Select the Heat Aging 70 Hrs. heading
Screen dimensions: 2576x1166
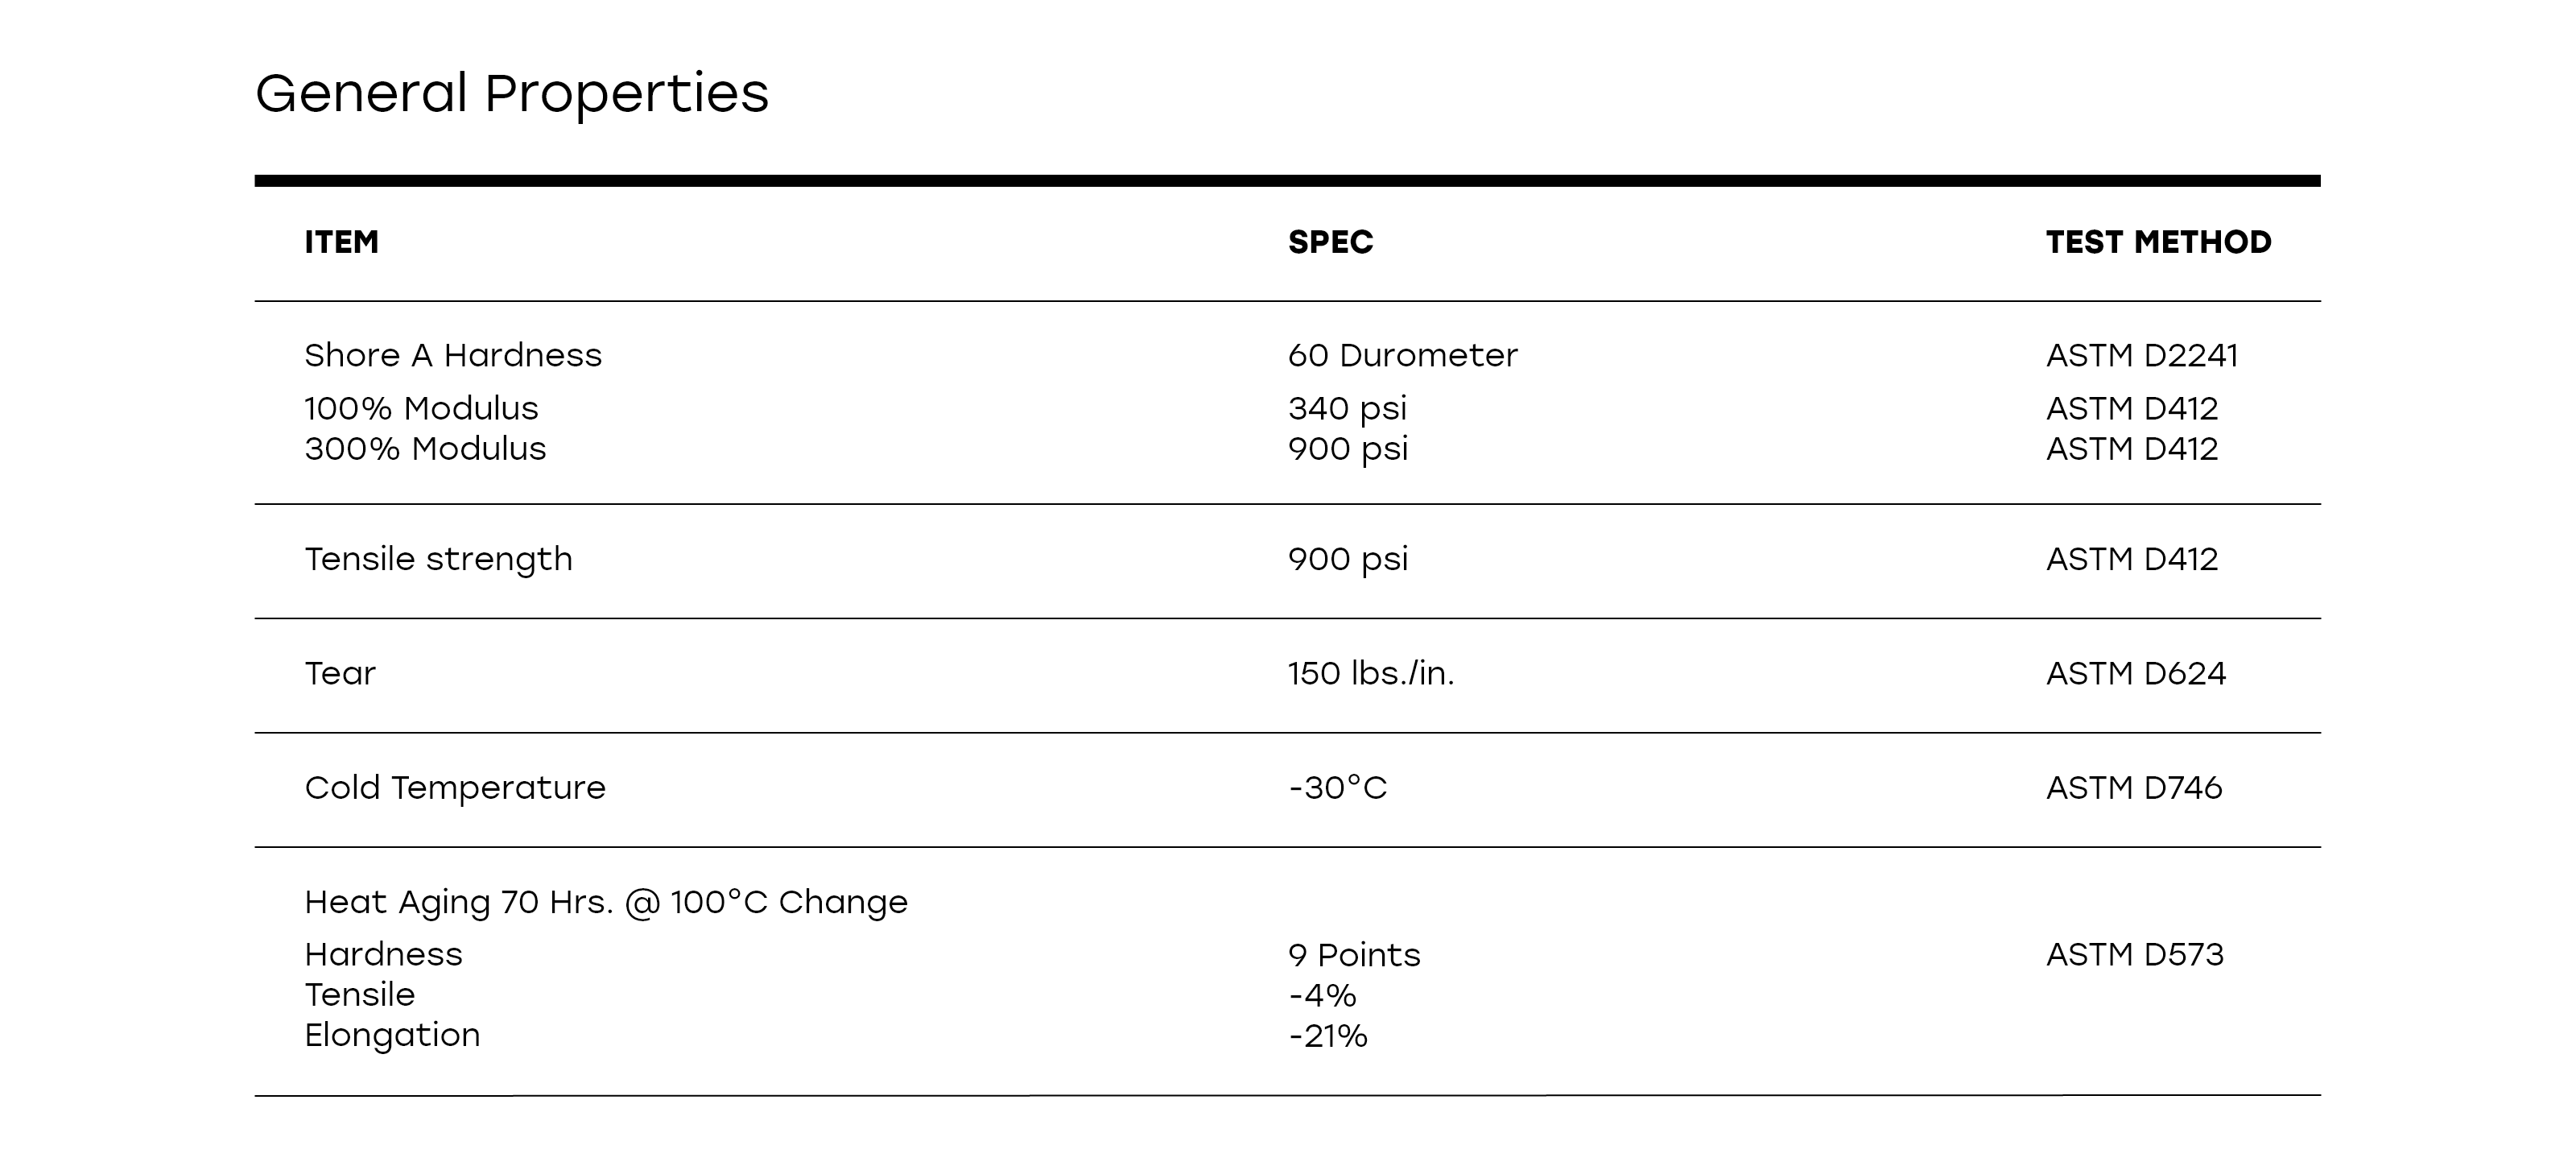pos(606,902)
